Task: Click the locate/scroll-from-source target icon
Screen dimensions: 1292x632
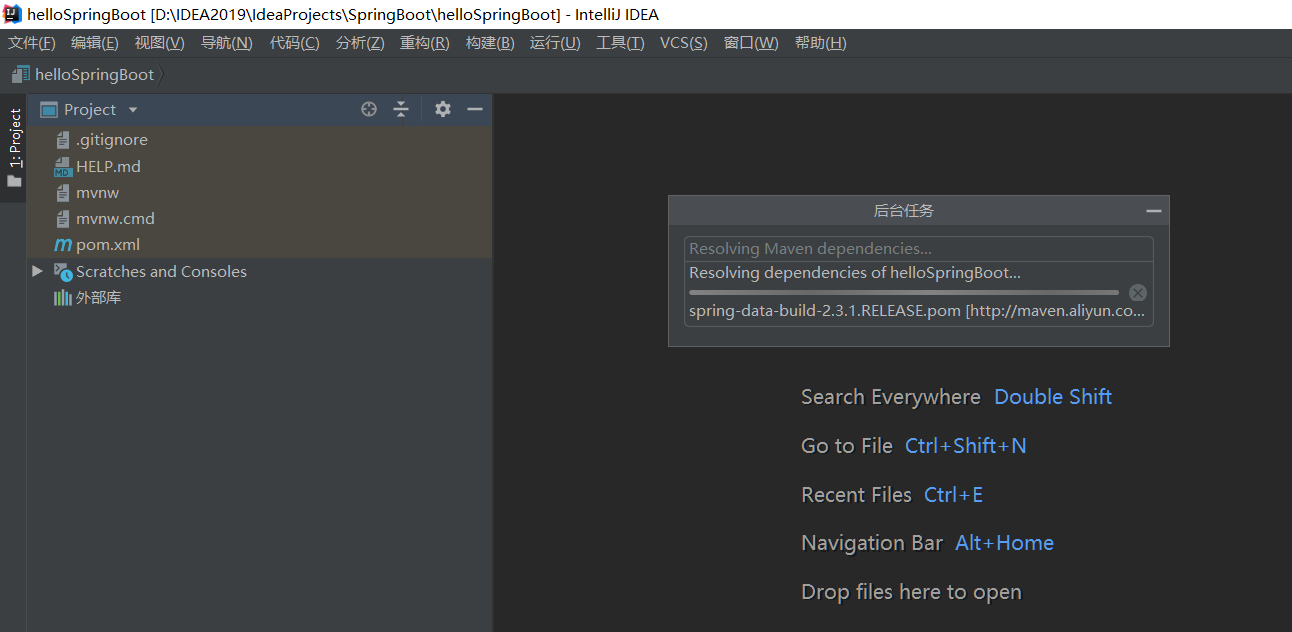Action: pos(369,110)
